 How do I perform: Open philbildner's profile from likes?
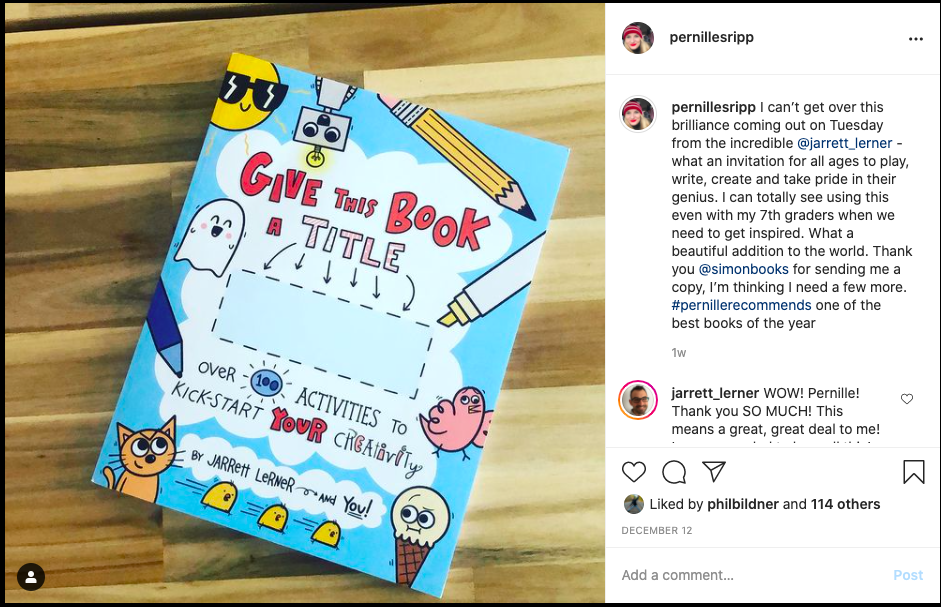pos(742,504)
